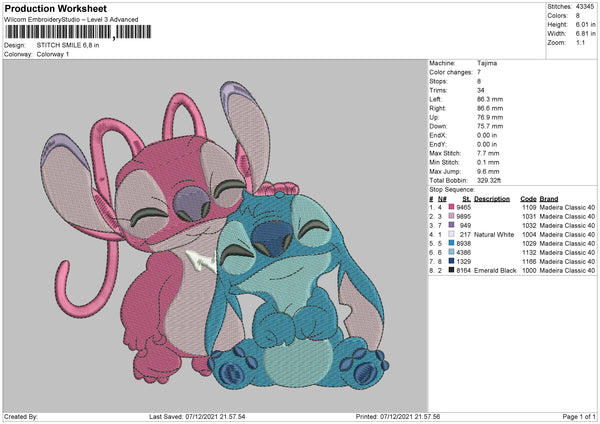The width and height of the screenshot is (600, 424).
Task: Click the Width value 6.81 in
Action: (585, 34)
